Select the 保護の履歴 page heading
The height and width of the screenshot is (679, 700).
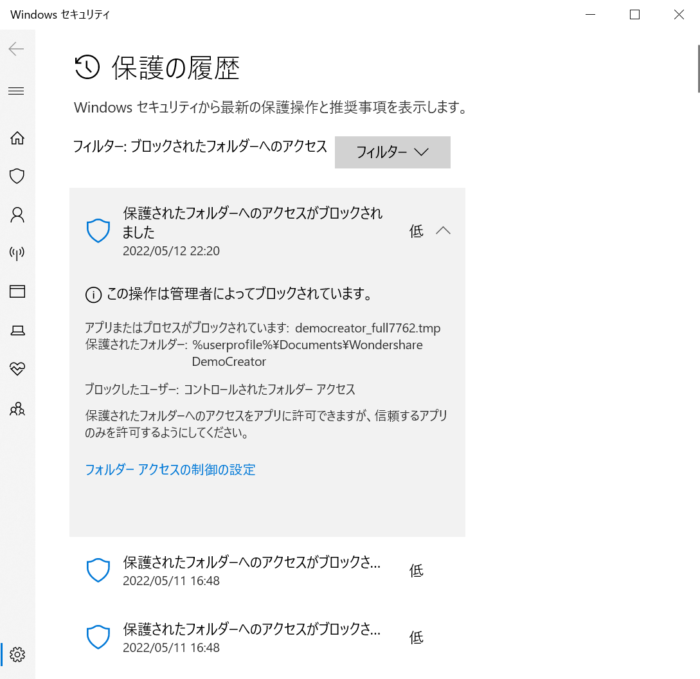tap(176, 68)
